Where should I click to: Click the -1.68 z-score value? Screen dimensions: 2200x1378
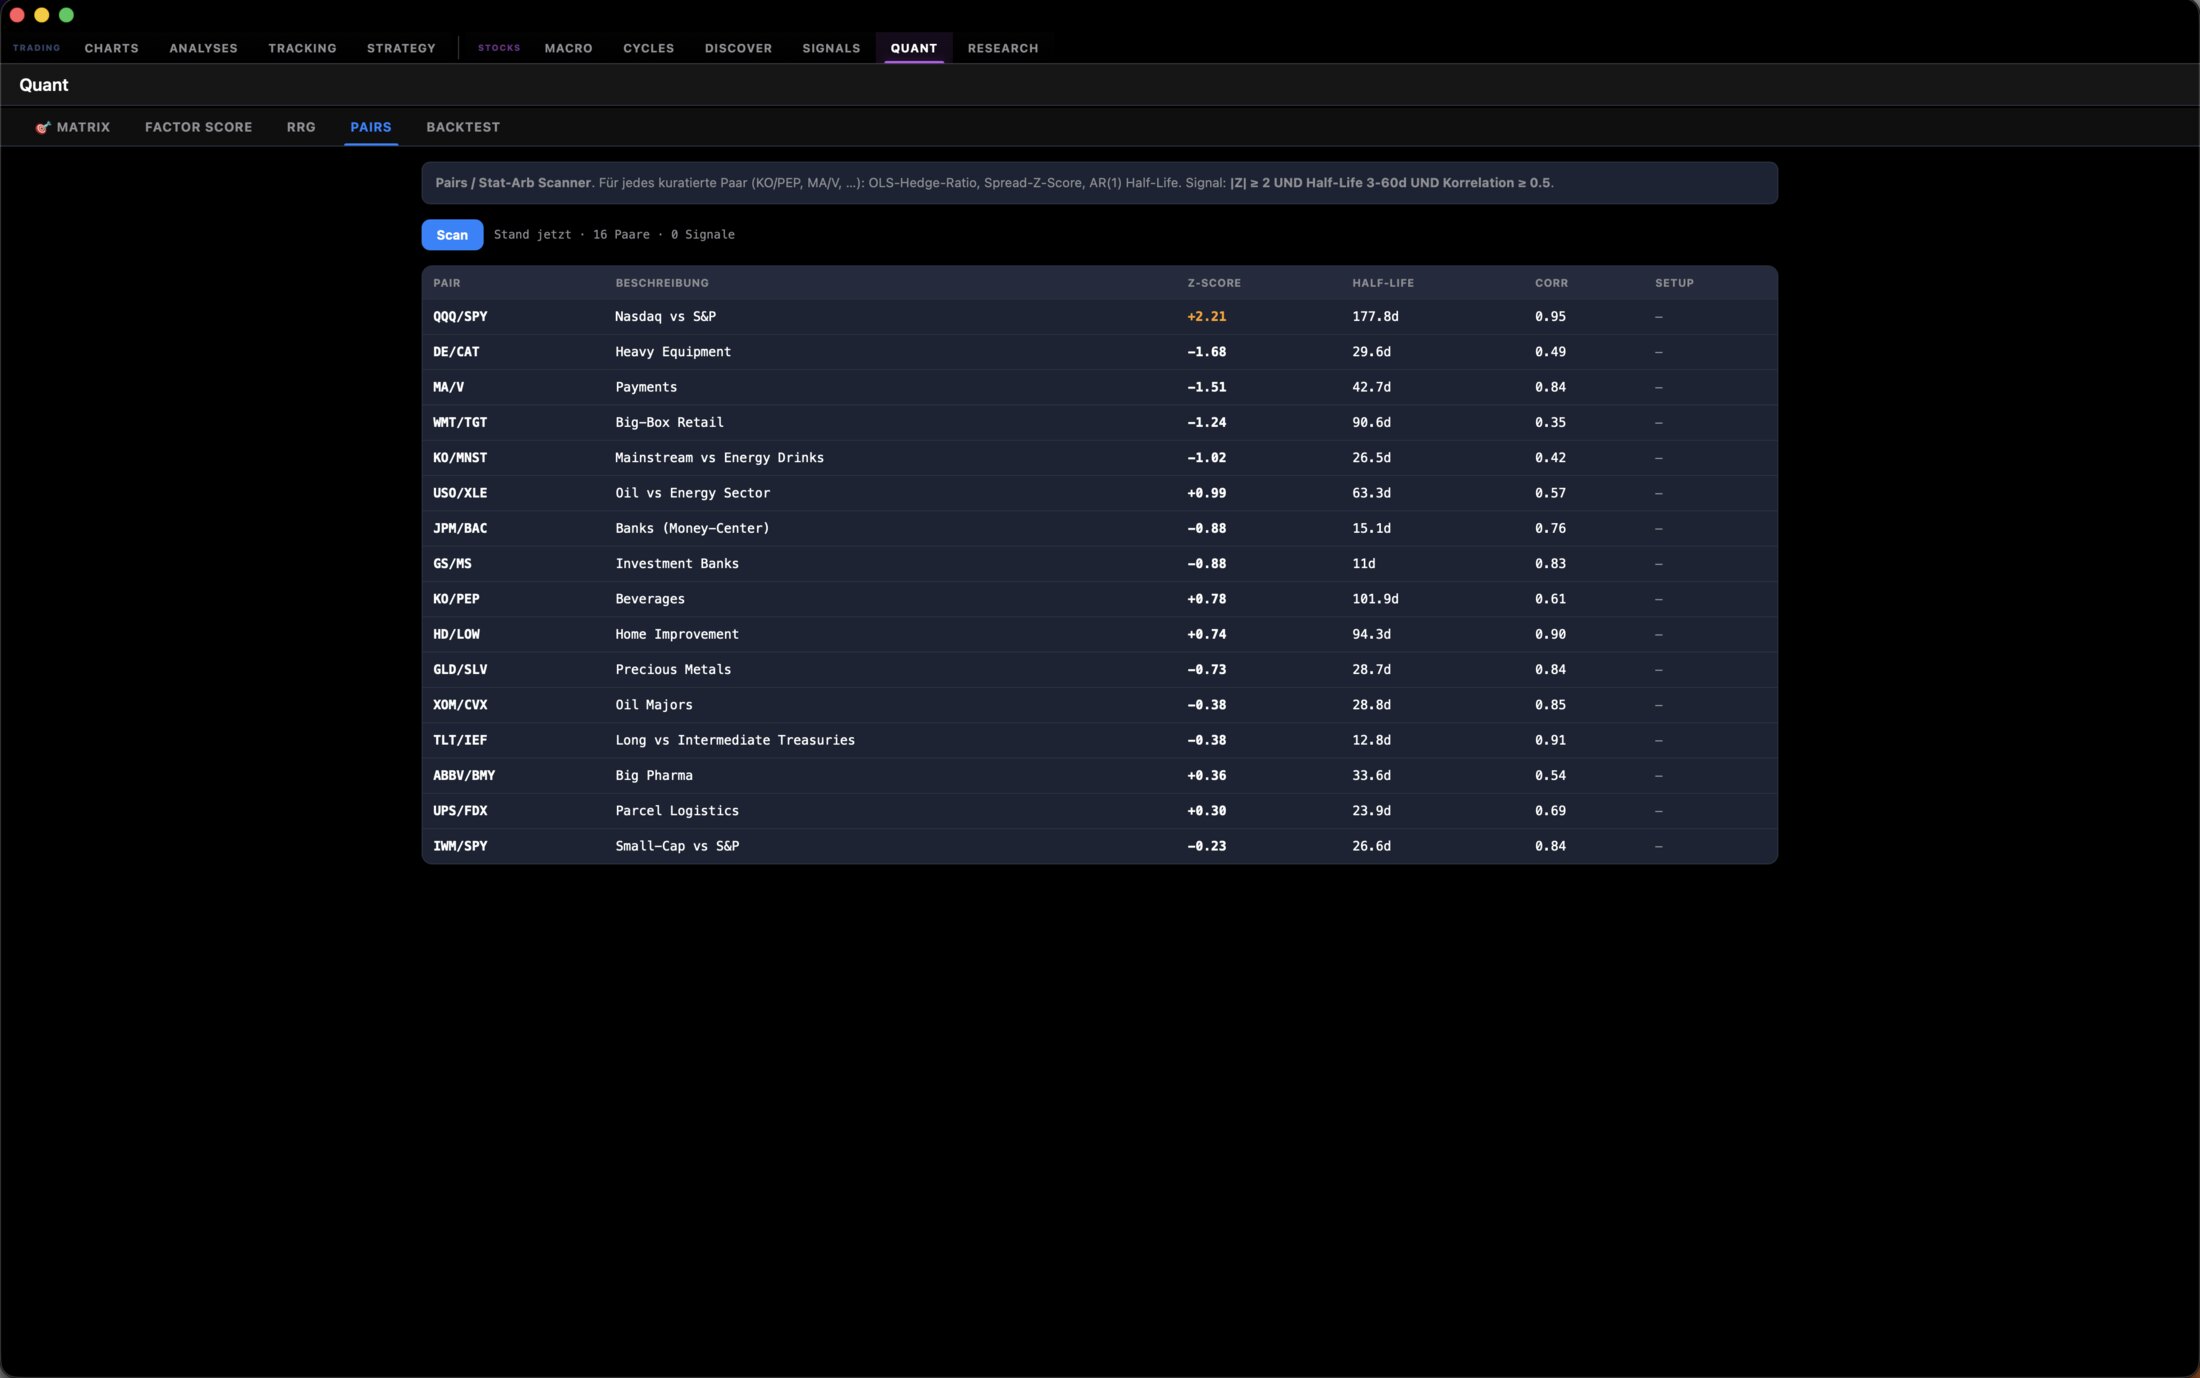click(1206, 352)
